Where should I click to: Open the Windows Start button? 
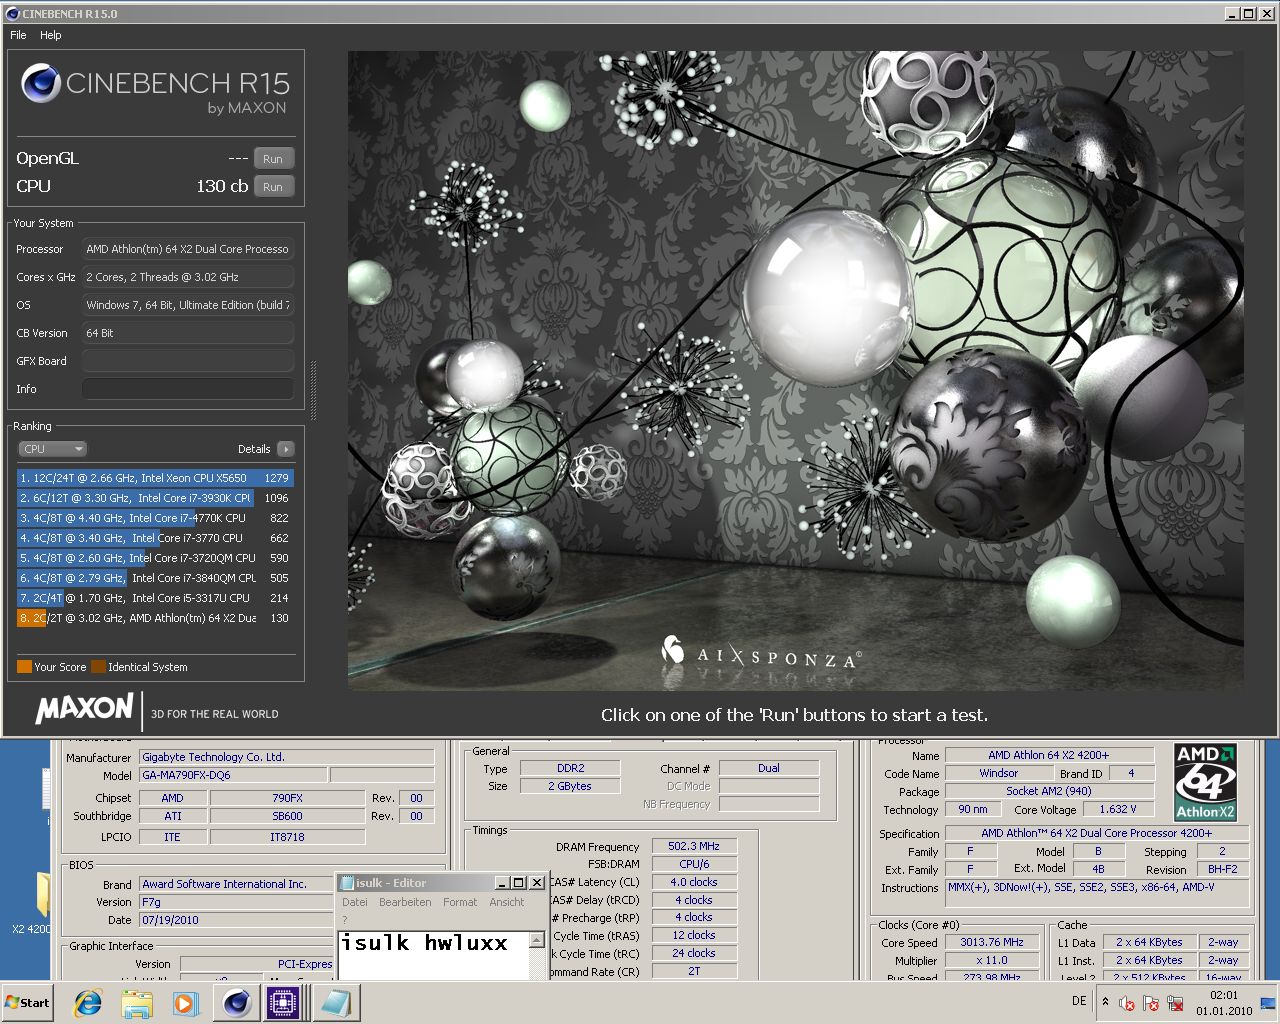(x=28, y=1003)
